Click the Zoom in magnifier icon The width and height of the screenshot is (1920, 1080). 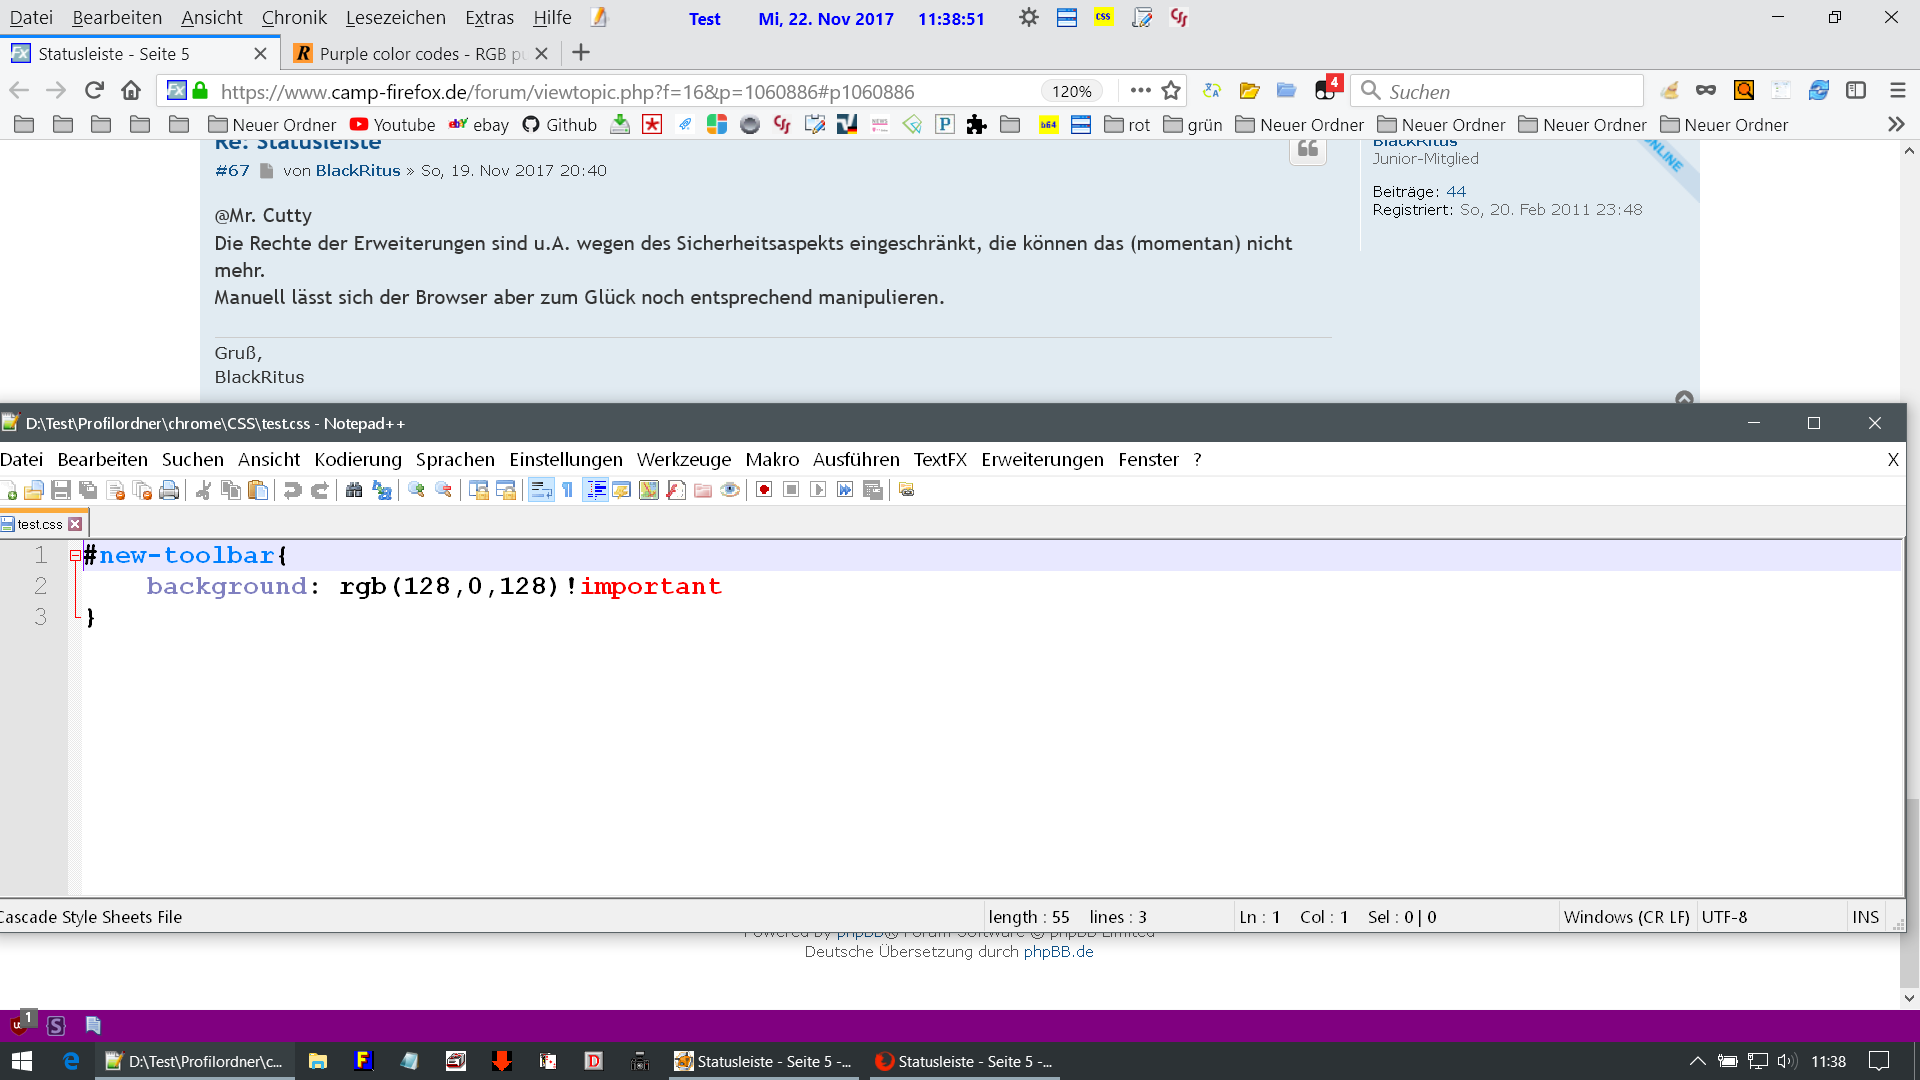pyautogui.click(x=416, y=490)
